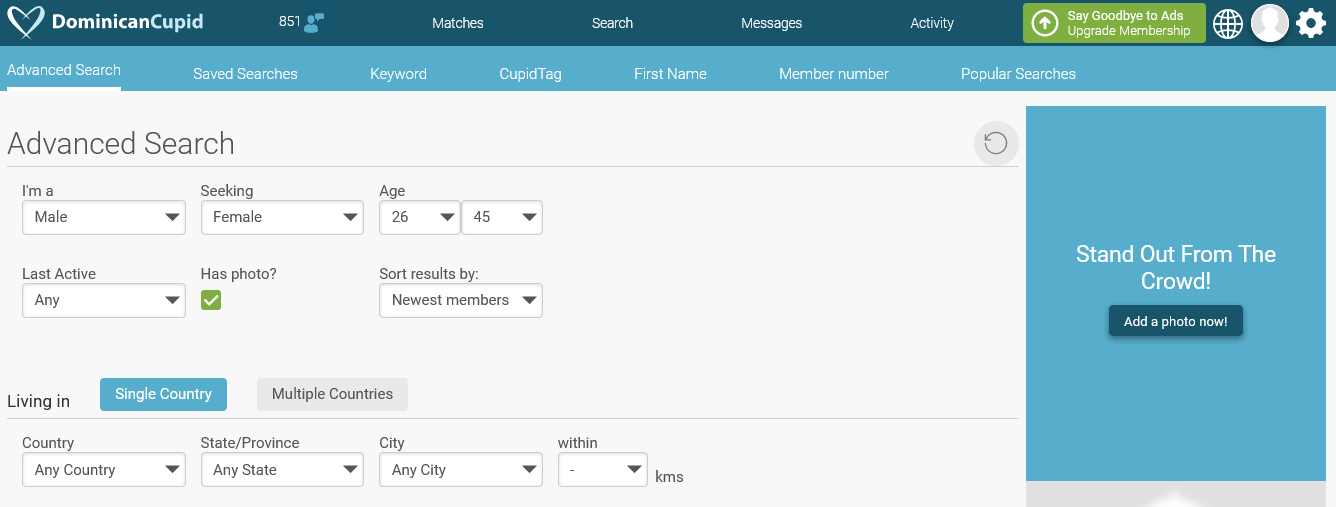1336x507 pixels.
Task: Open the Messages menu
Action: pyautogui.click(x=771, y=23)
